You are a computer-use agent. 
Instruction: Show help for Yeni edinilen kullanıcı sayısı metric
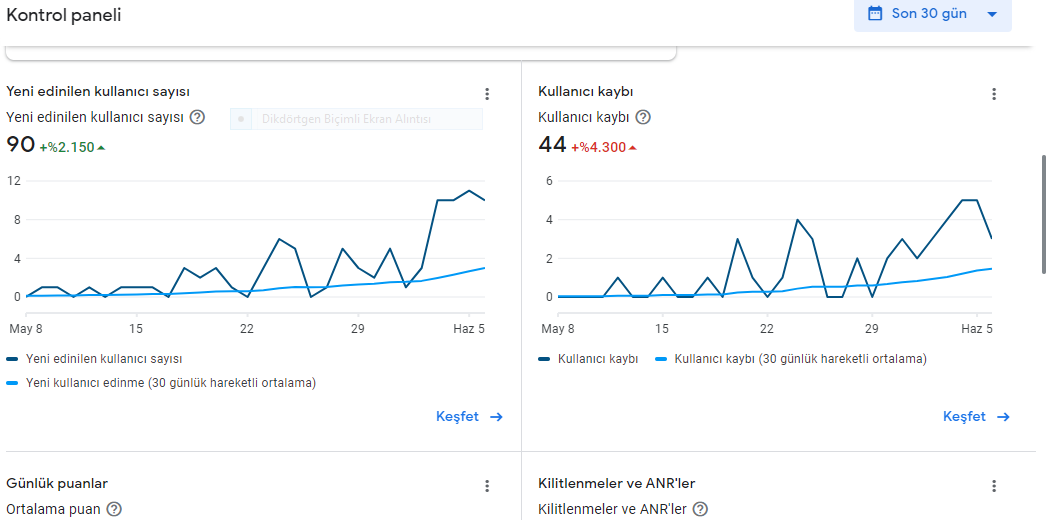click(197, 117)
